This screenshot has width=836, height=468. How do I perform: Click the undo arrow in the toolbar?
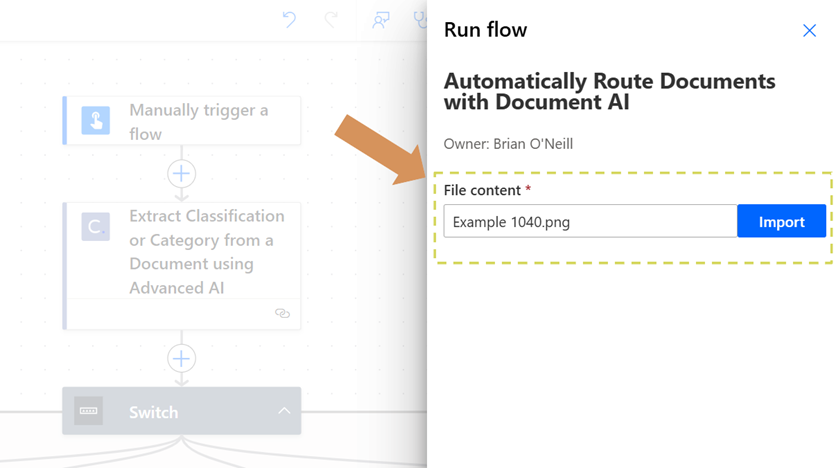[x=289, y=20]
